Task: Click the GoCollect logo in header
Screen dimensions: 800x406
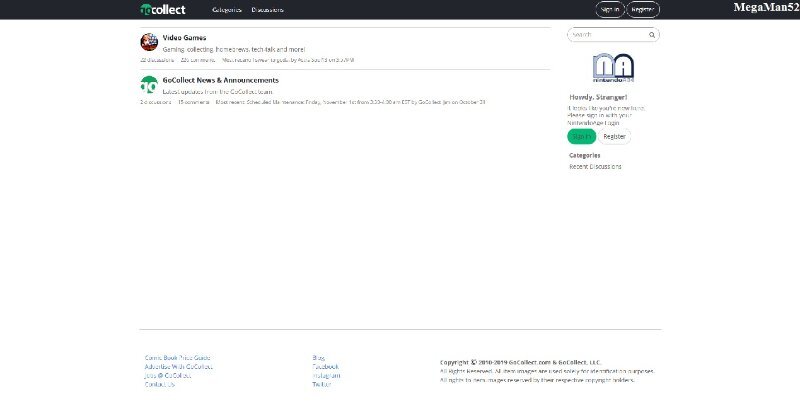Action: tap(161, 9)
